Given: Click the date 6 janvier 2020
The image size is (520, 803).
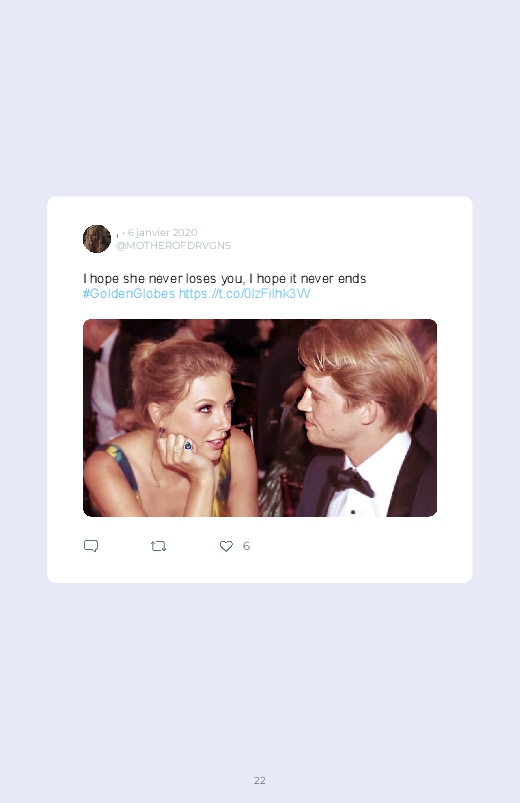Looking at the screenshot, I should (162, 233).
